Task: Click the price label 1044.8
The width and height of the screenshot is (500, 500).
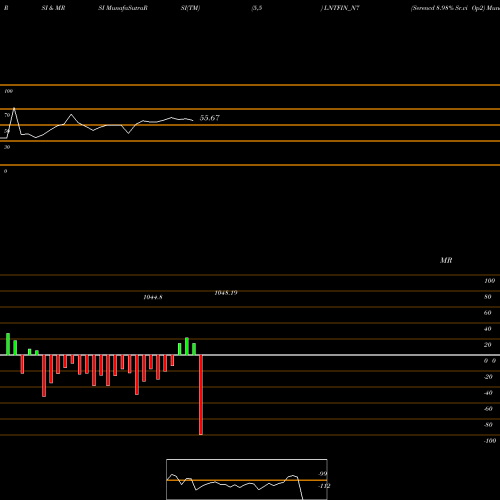Action: point(153,297)
